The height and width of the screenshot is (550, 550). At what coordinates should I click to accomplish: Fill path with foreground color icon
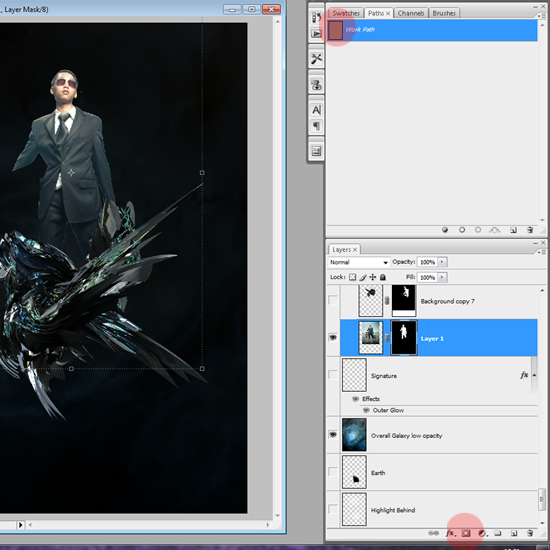point(445,230)
